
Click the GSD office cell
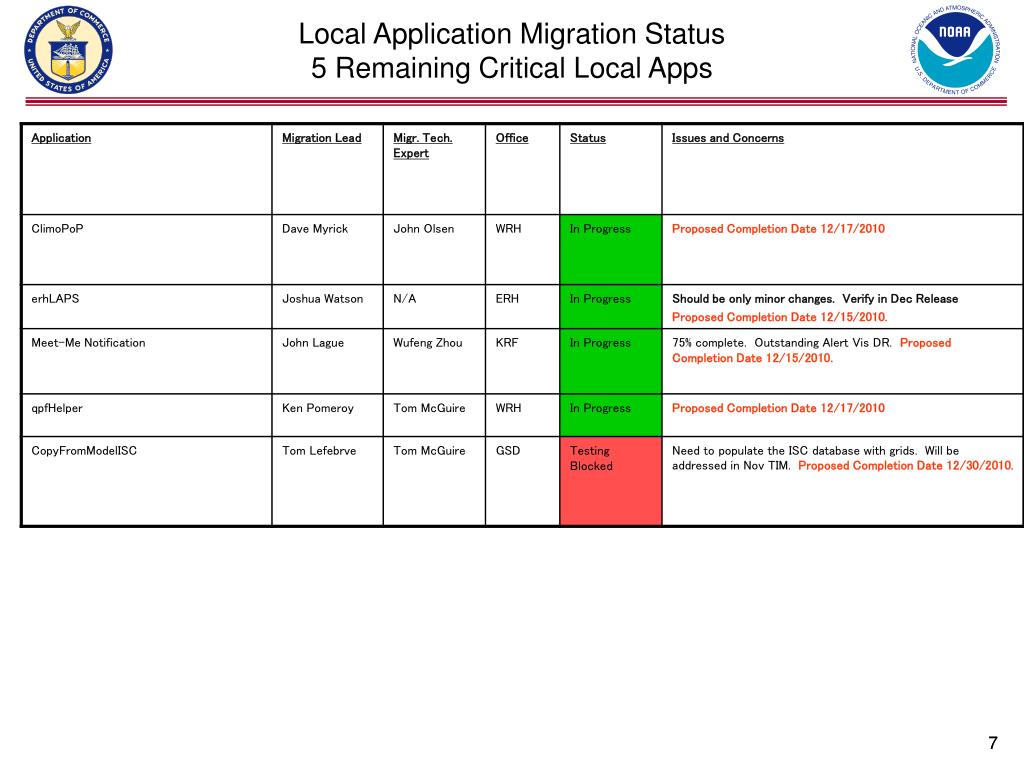(x=508, y=451)
